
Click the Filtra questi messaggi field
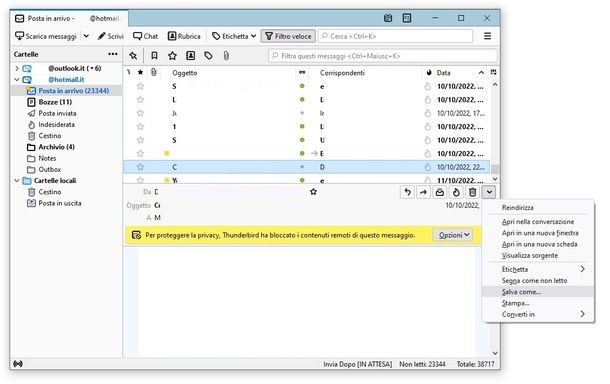pos(383,56)
